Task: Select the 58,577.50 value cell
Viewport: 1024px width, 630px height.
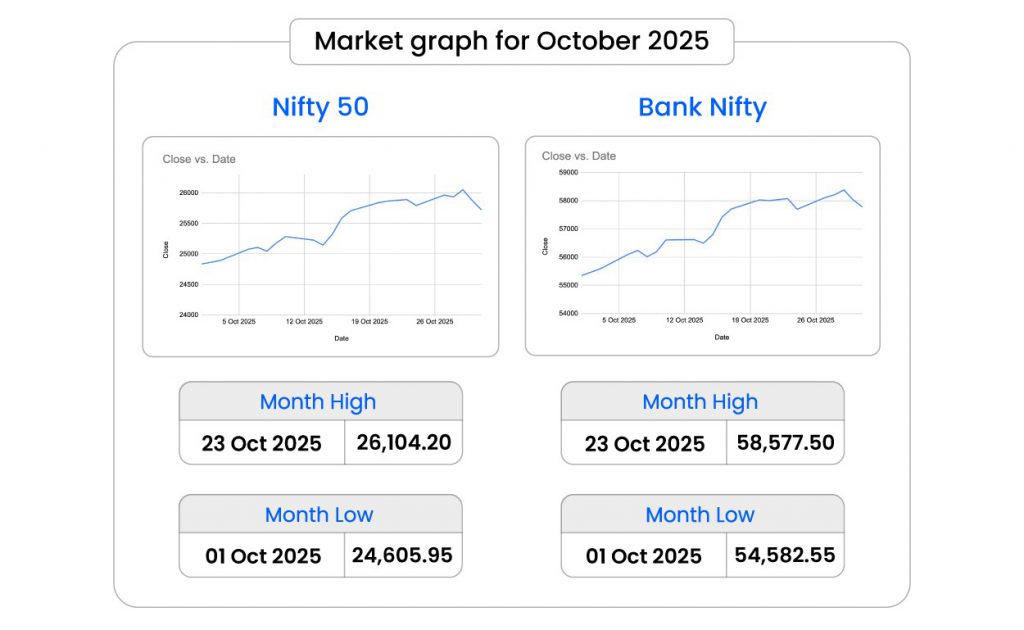Action: [x=785, y=442]
